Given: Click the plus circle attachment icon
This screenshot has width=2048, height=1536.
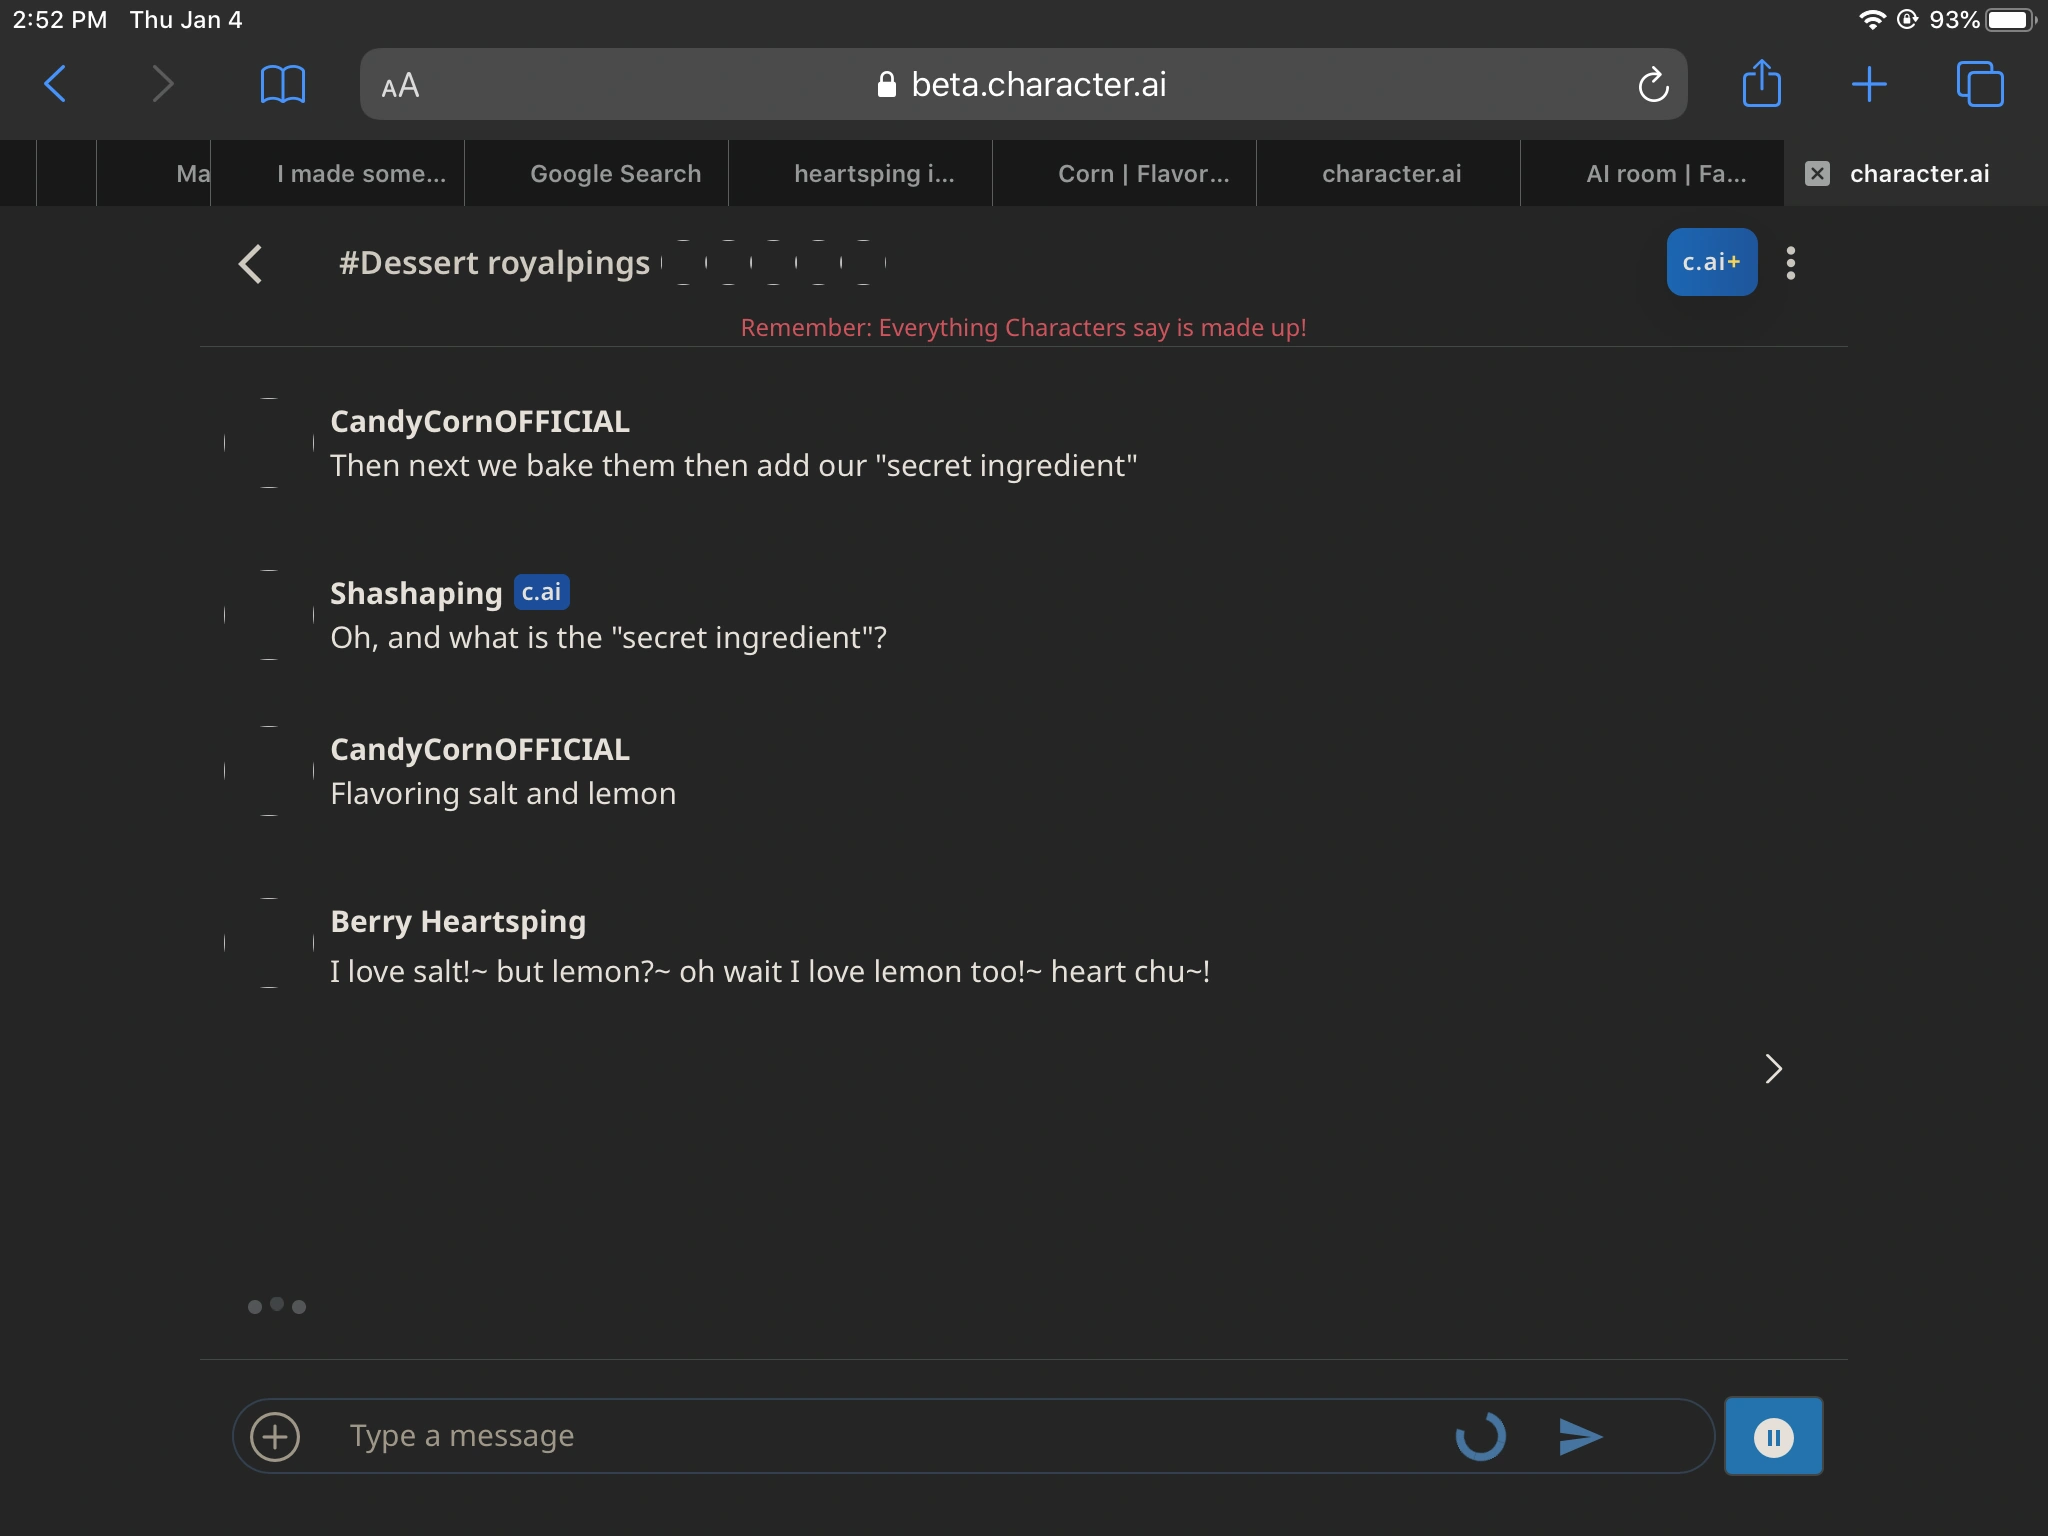Looking at the screenshot, I should point(275,1437).
